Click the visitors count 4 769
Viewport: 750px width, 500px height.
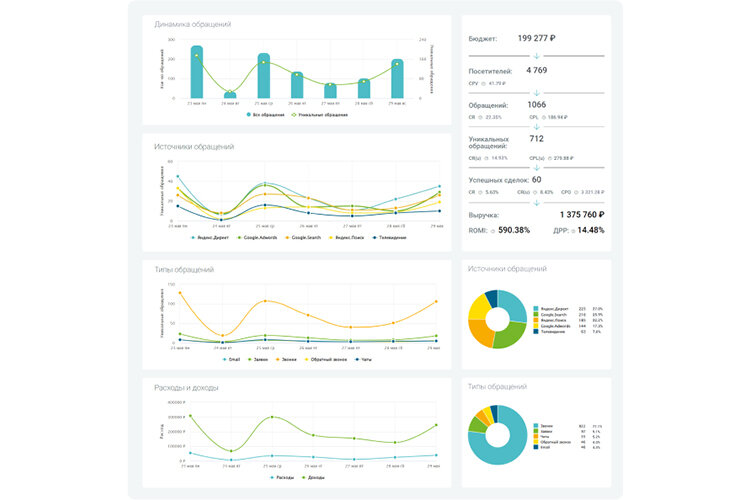536,70
